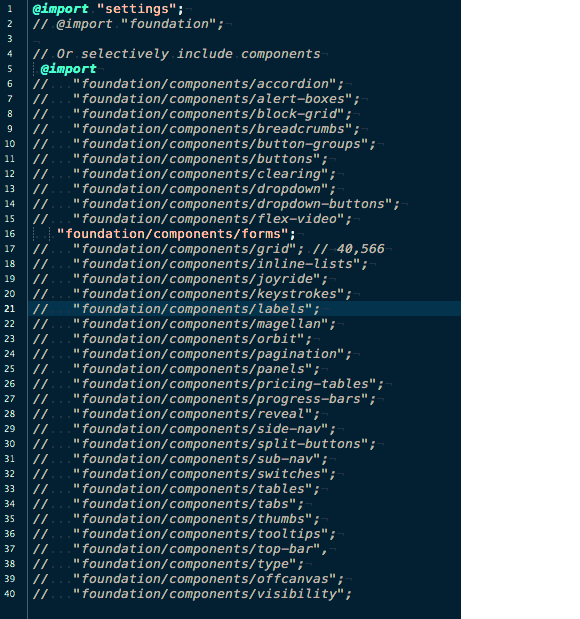Click the @import keyword on line 5
Screen dimensions: 580x619
click(x=69, y=69)
